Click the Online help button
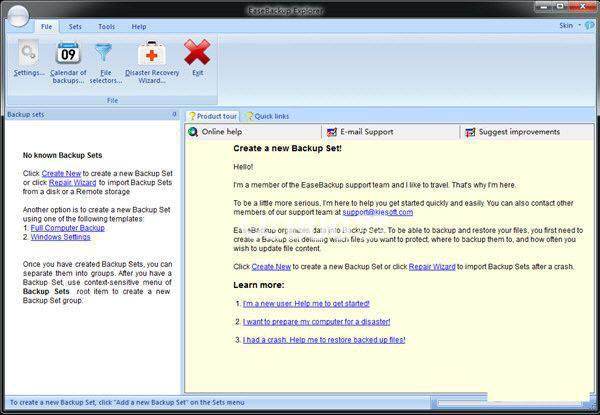The height and width of the screenshot is (415, 600). [x=253, y=132]
